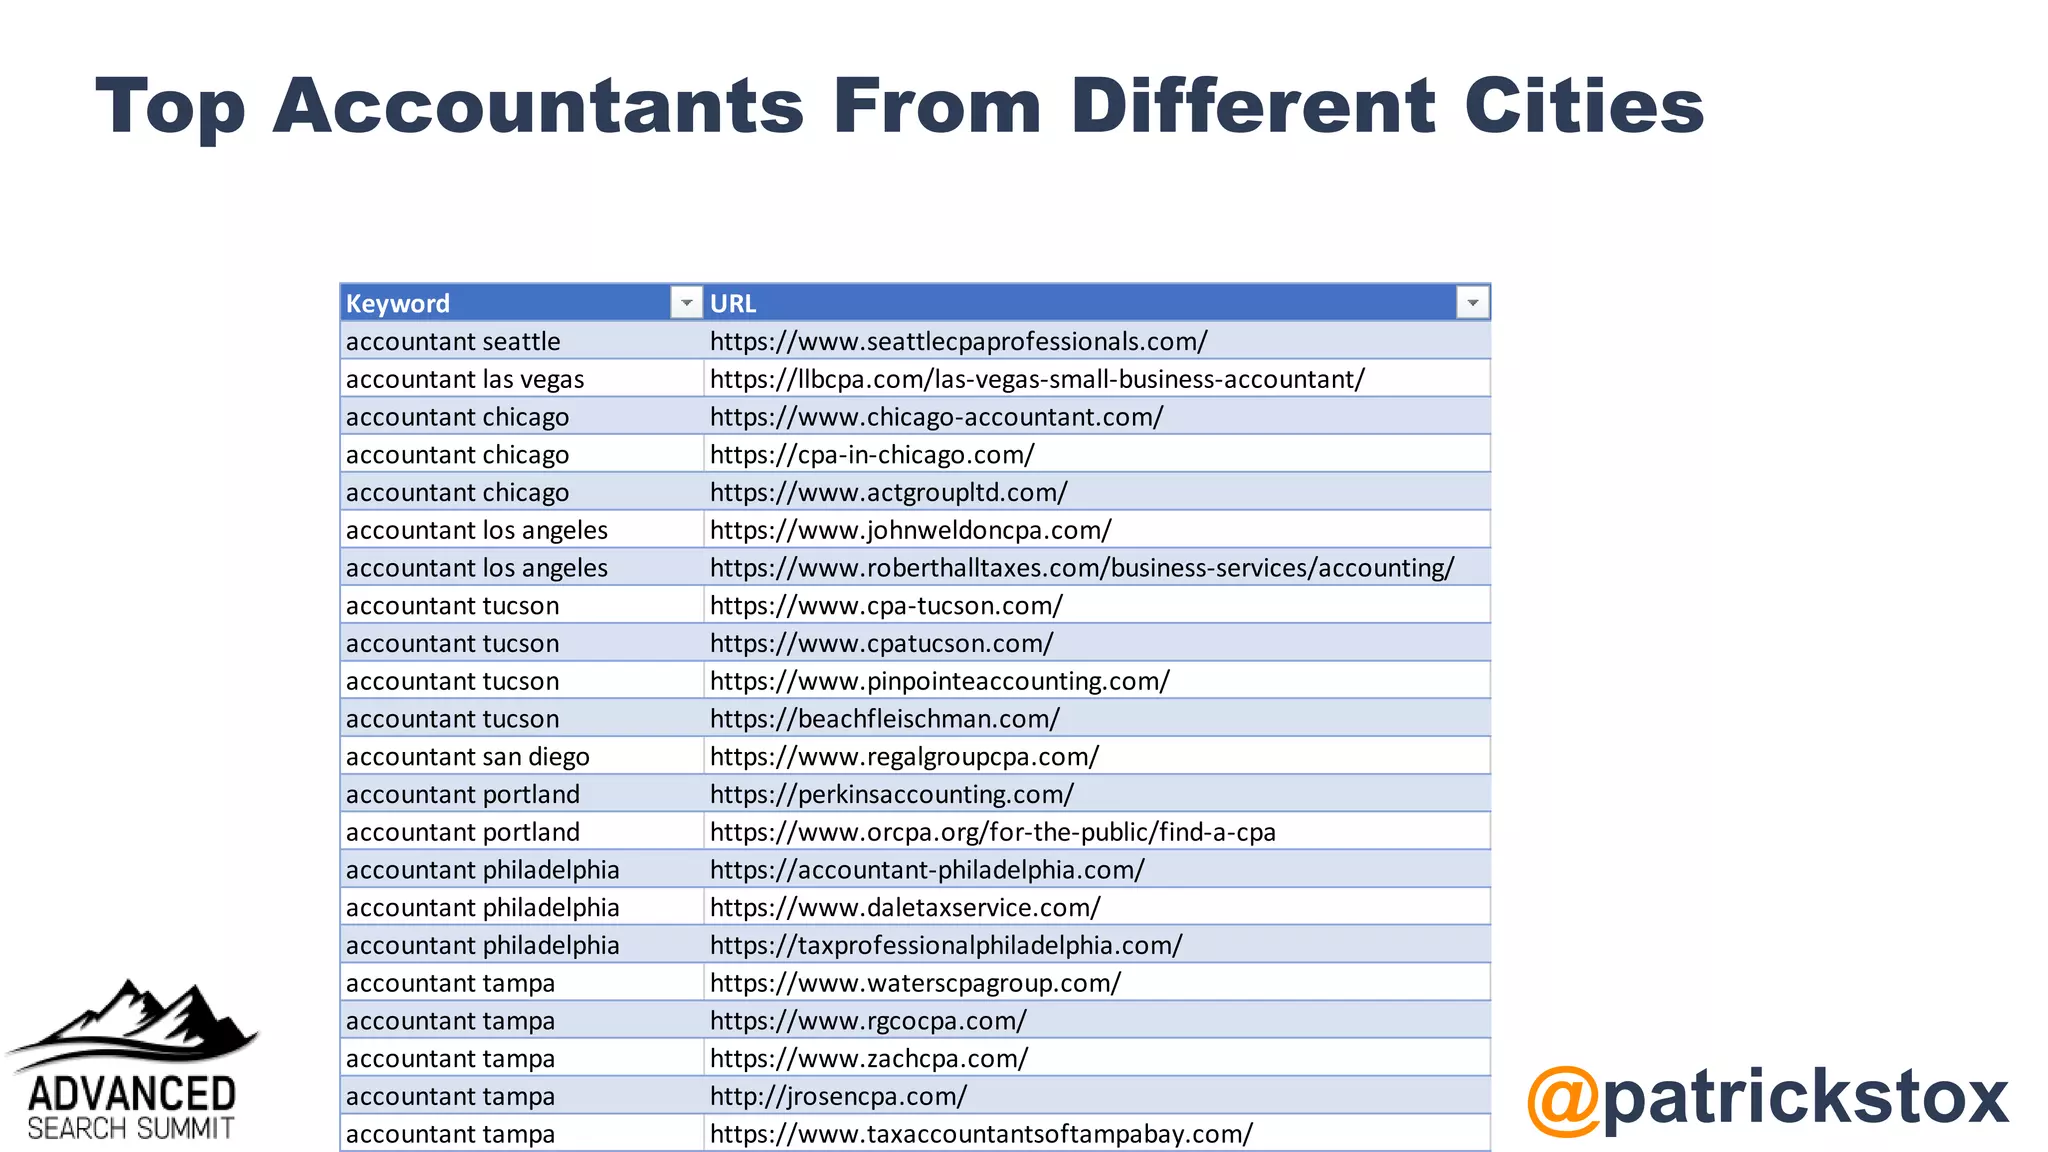Click the @patrickstox handle
Viewport: 2048px width, 1152px height.
[1767, 1098]
